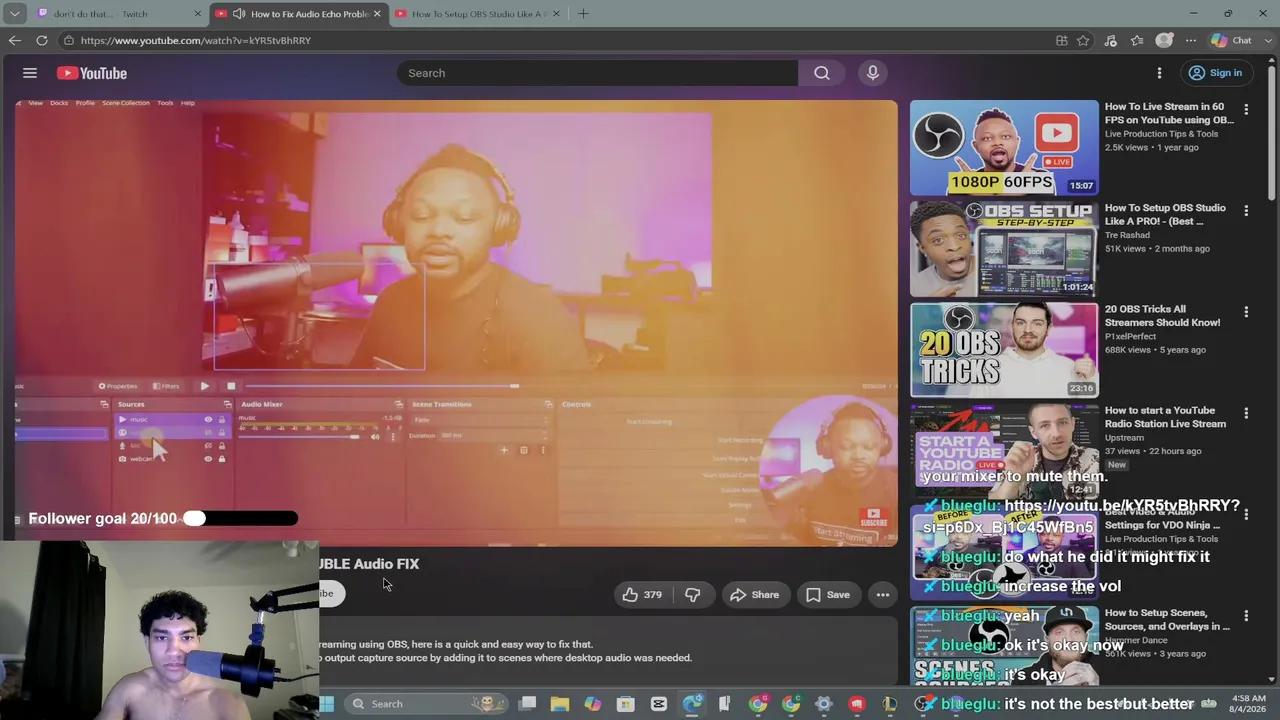Go to YouTube home via the logo

coord(91,73)
